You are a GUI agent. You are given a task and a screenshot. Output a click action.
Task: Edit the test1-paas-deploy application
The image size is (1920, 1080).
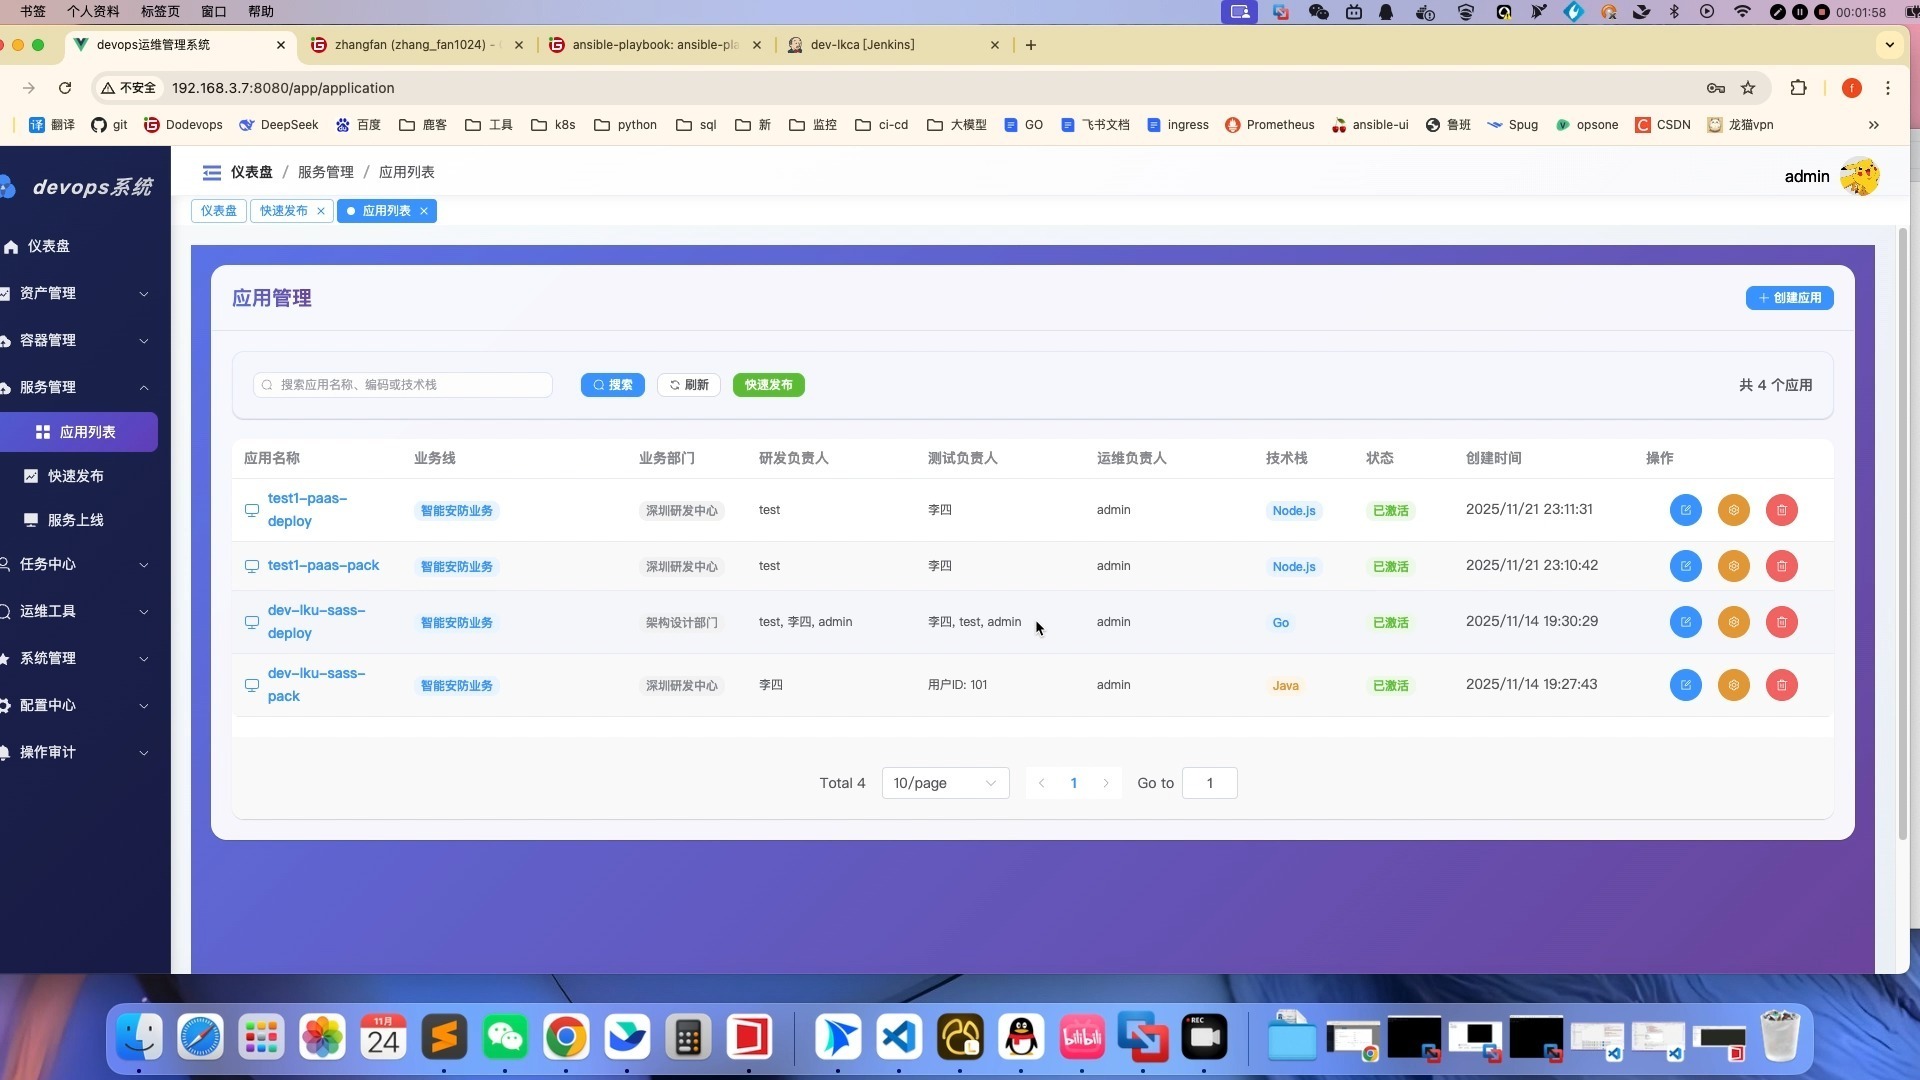tap(1685, 510)
